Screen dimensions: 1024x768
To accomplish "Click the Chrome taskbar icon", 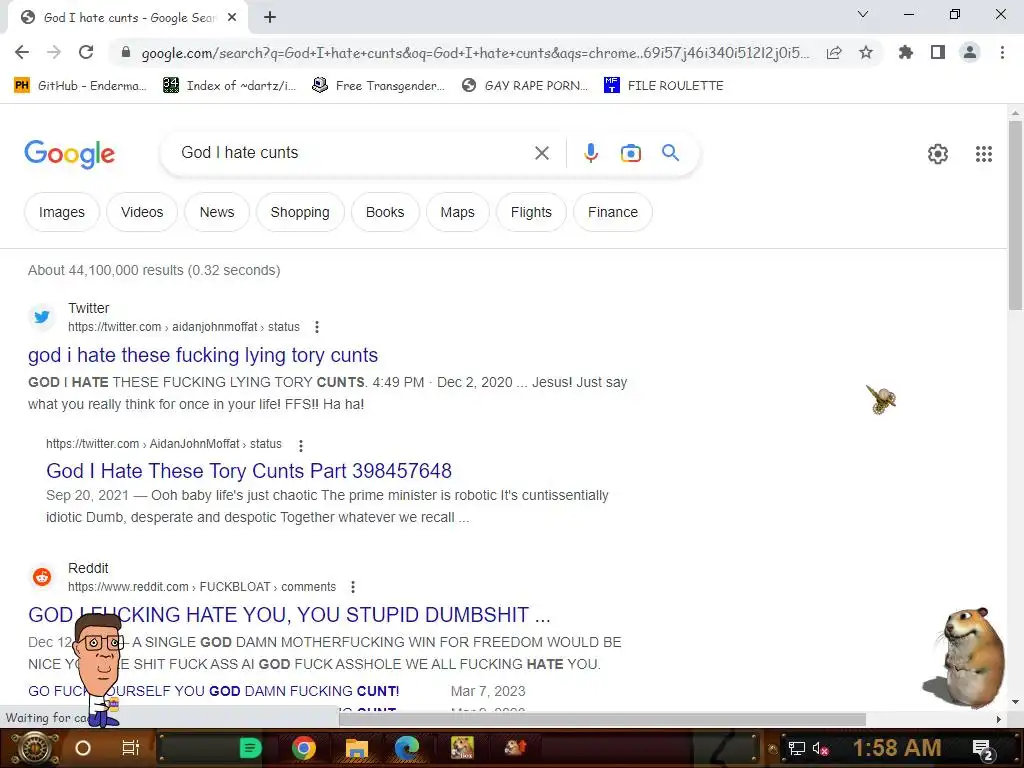I will point(304,748).
